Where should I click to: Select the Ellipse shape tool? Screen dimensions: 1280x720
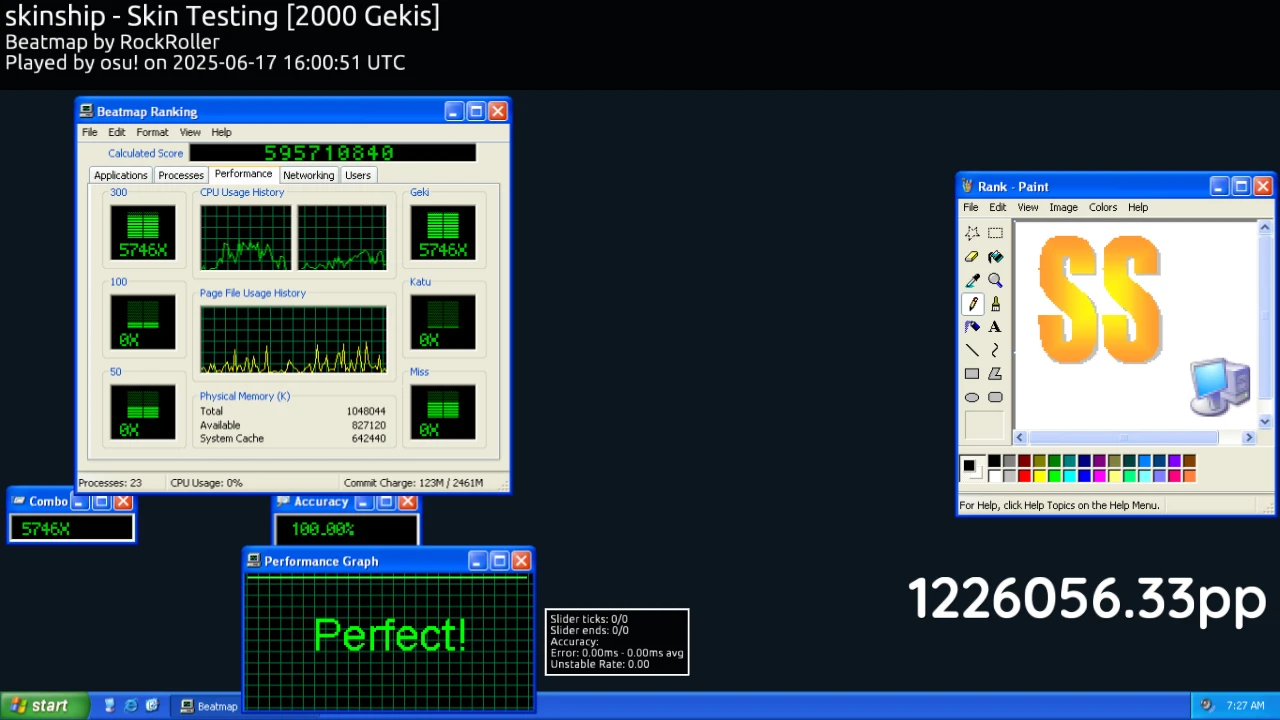point(971,397)
